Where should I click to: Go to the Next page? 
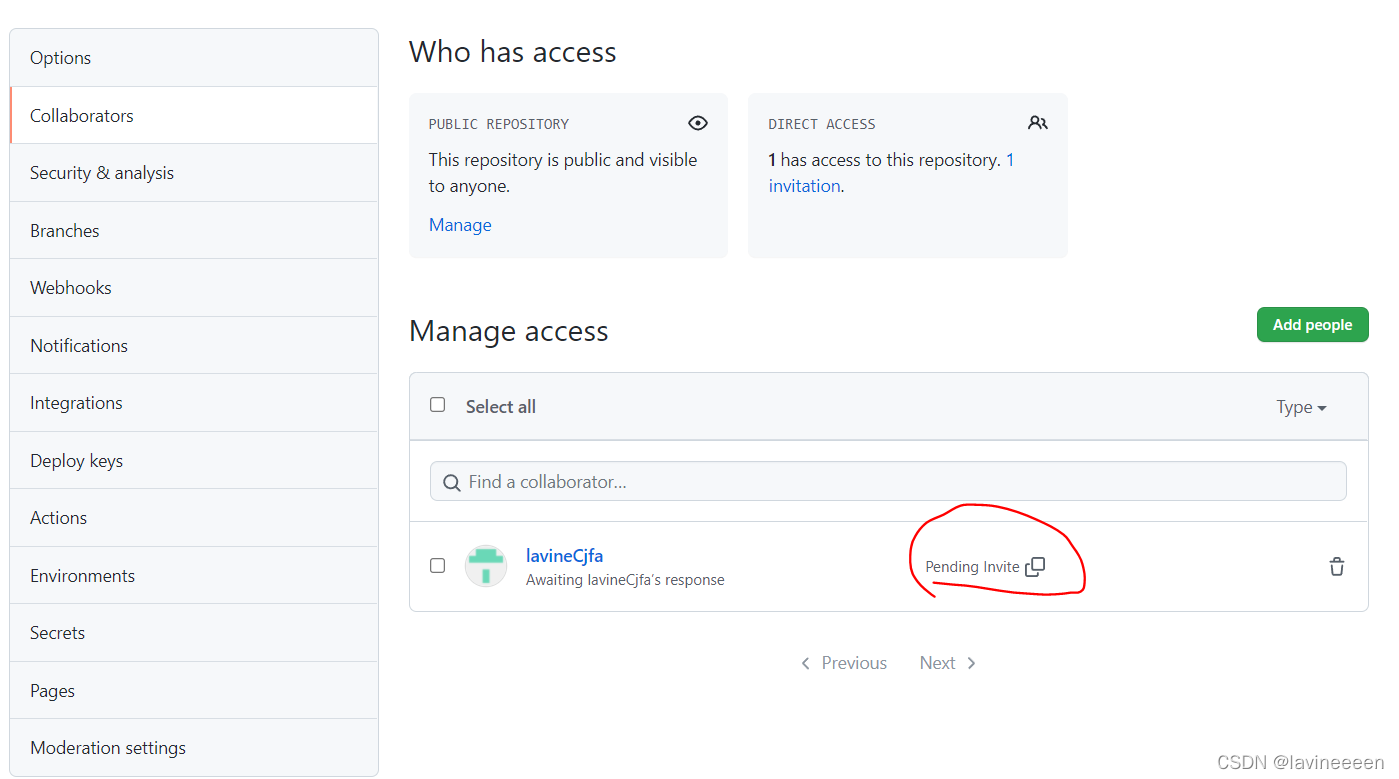tap(948, 663)
